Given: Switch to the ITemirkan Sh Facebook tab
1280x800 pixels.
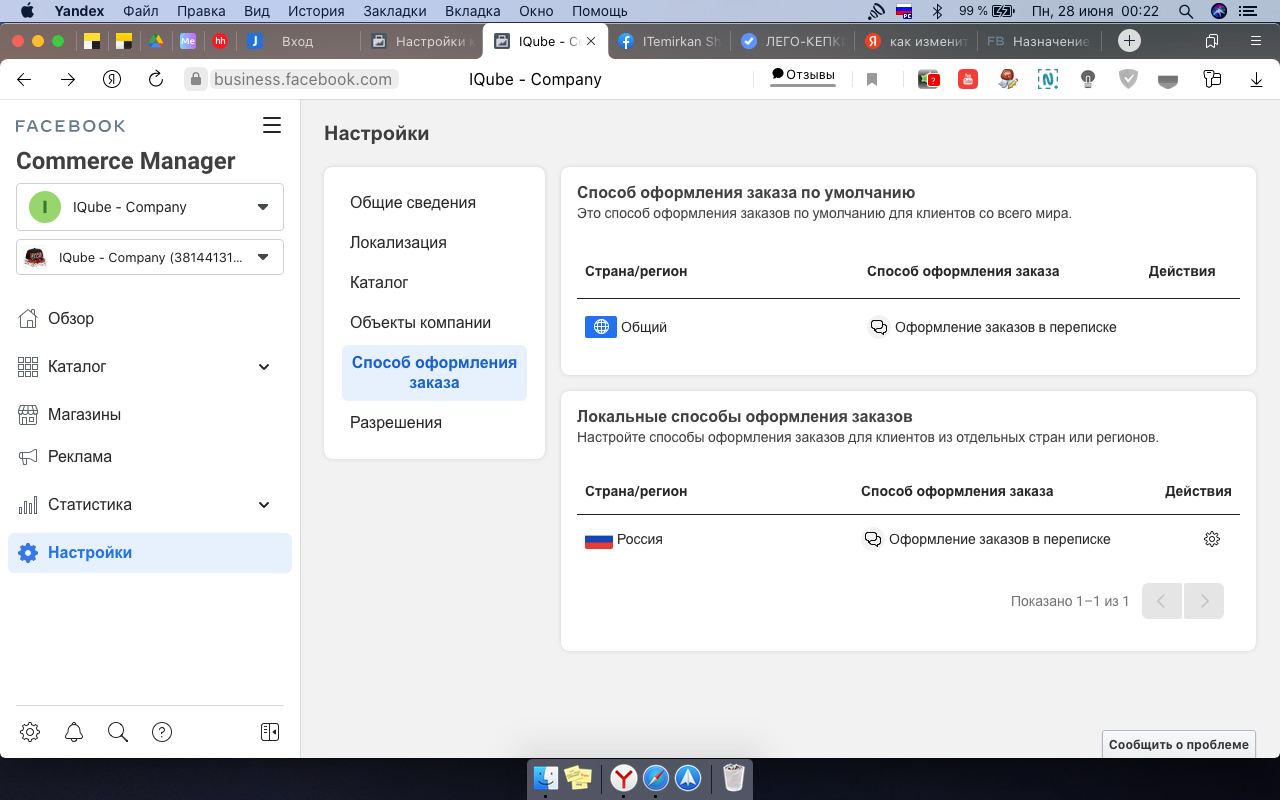Looking at the screenshot, I should point(668,41).
